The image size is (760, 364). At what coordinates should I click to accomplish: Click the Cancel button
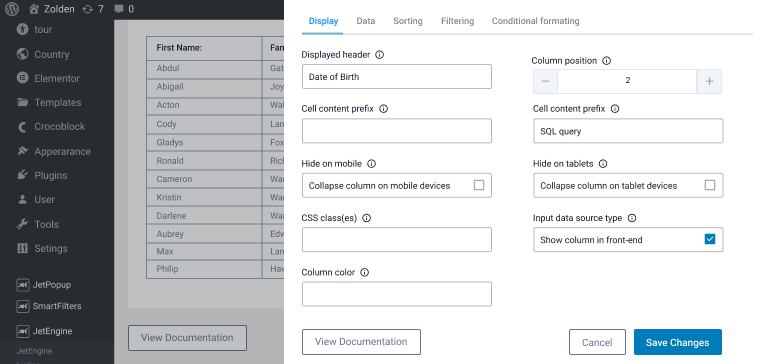pyautogui.click(x=597, y=342)
